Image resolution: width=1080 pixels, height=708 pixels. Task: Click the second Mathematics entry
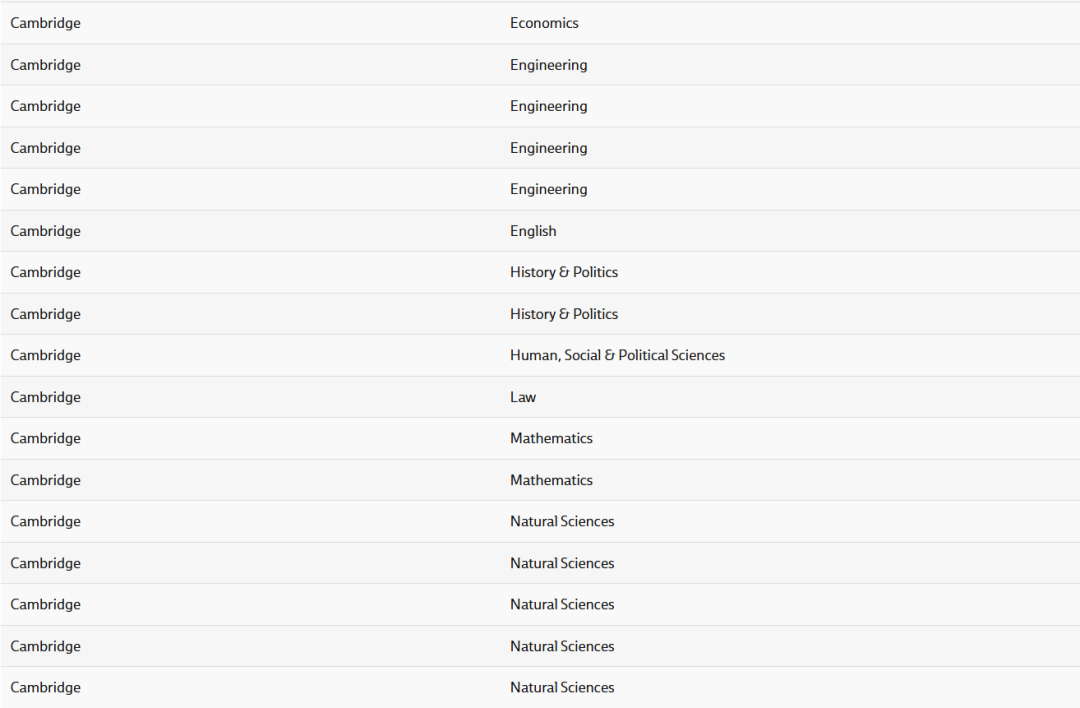click(551, 480)
